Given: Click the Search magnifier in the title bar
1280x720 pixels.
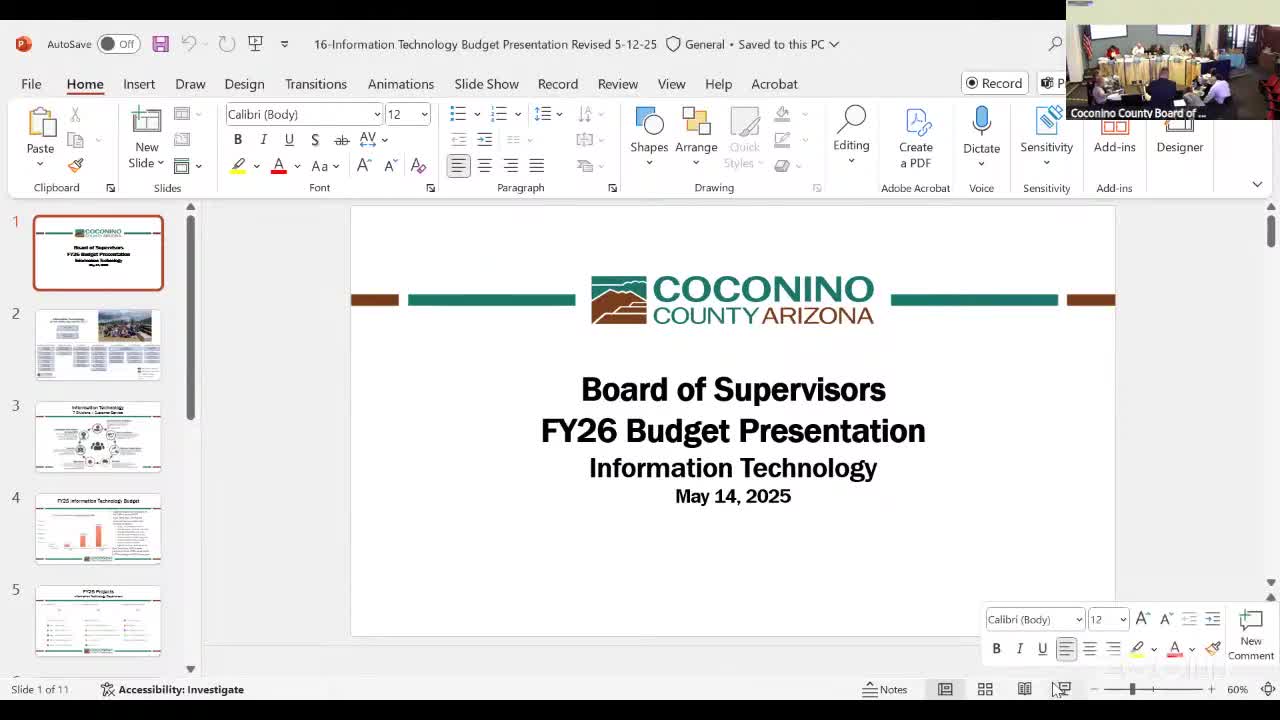Looking at the screenshot, I should point(1055,44).
